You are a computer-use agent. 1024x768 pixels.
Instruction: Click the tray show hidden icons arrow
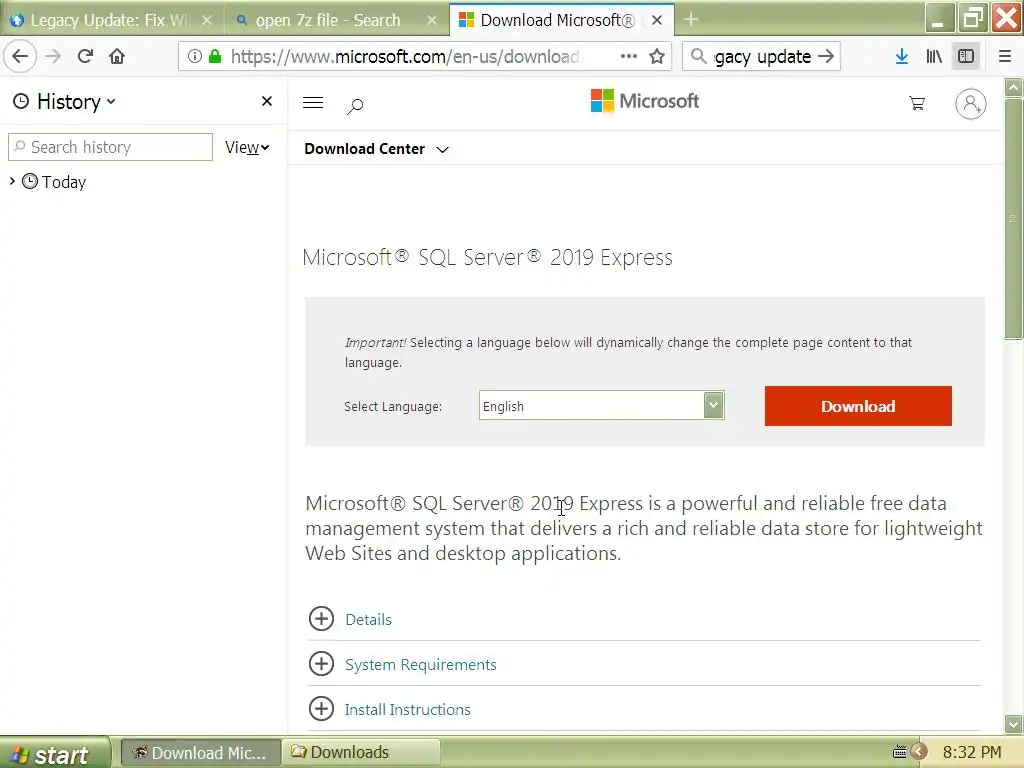919,752
